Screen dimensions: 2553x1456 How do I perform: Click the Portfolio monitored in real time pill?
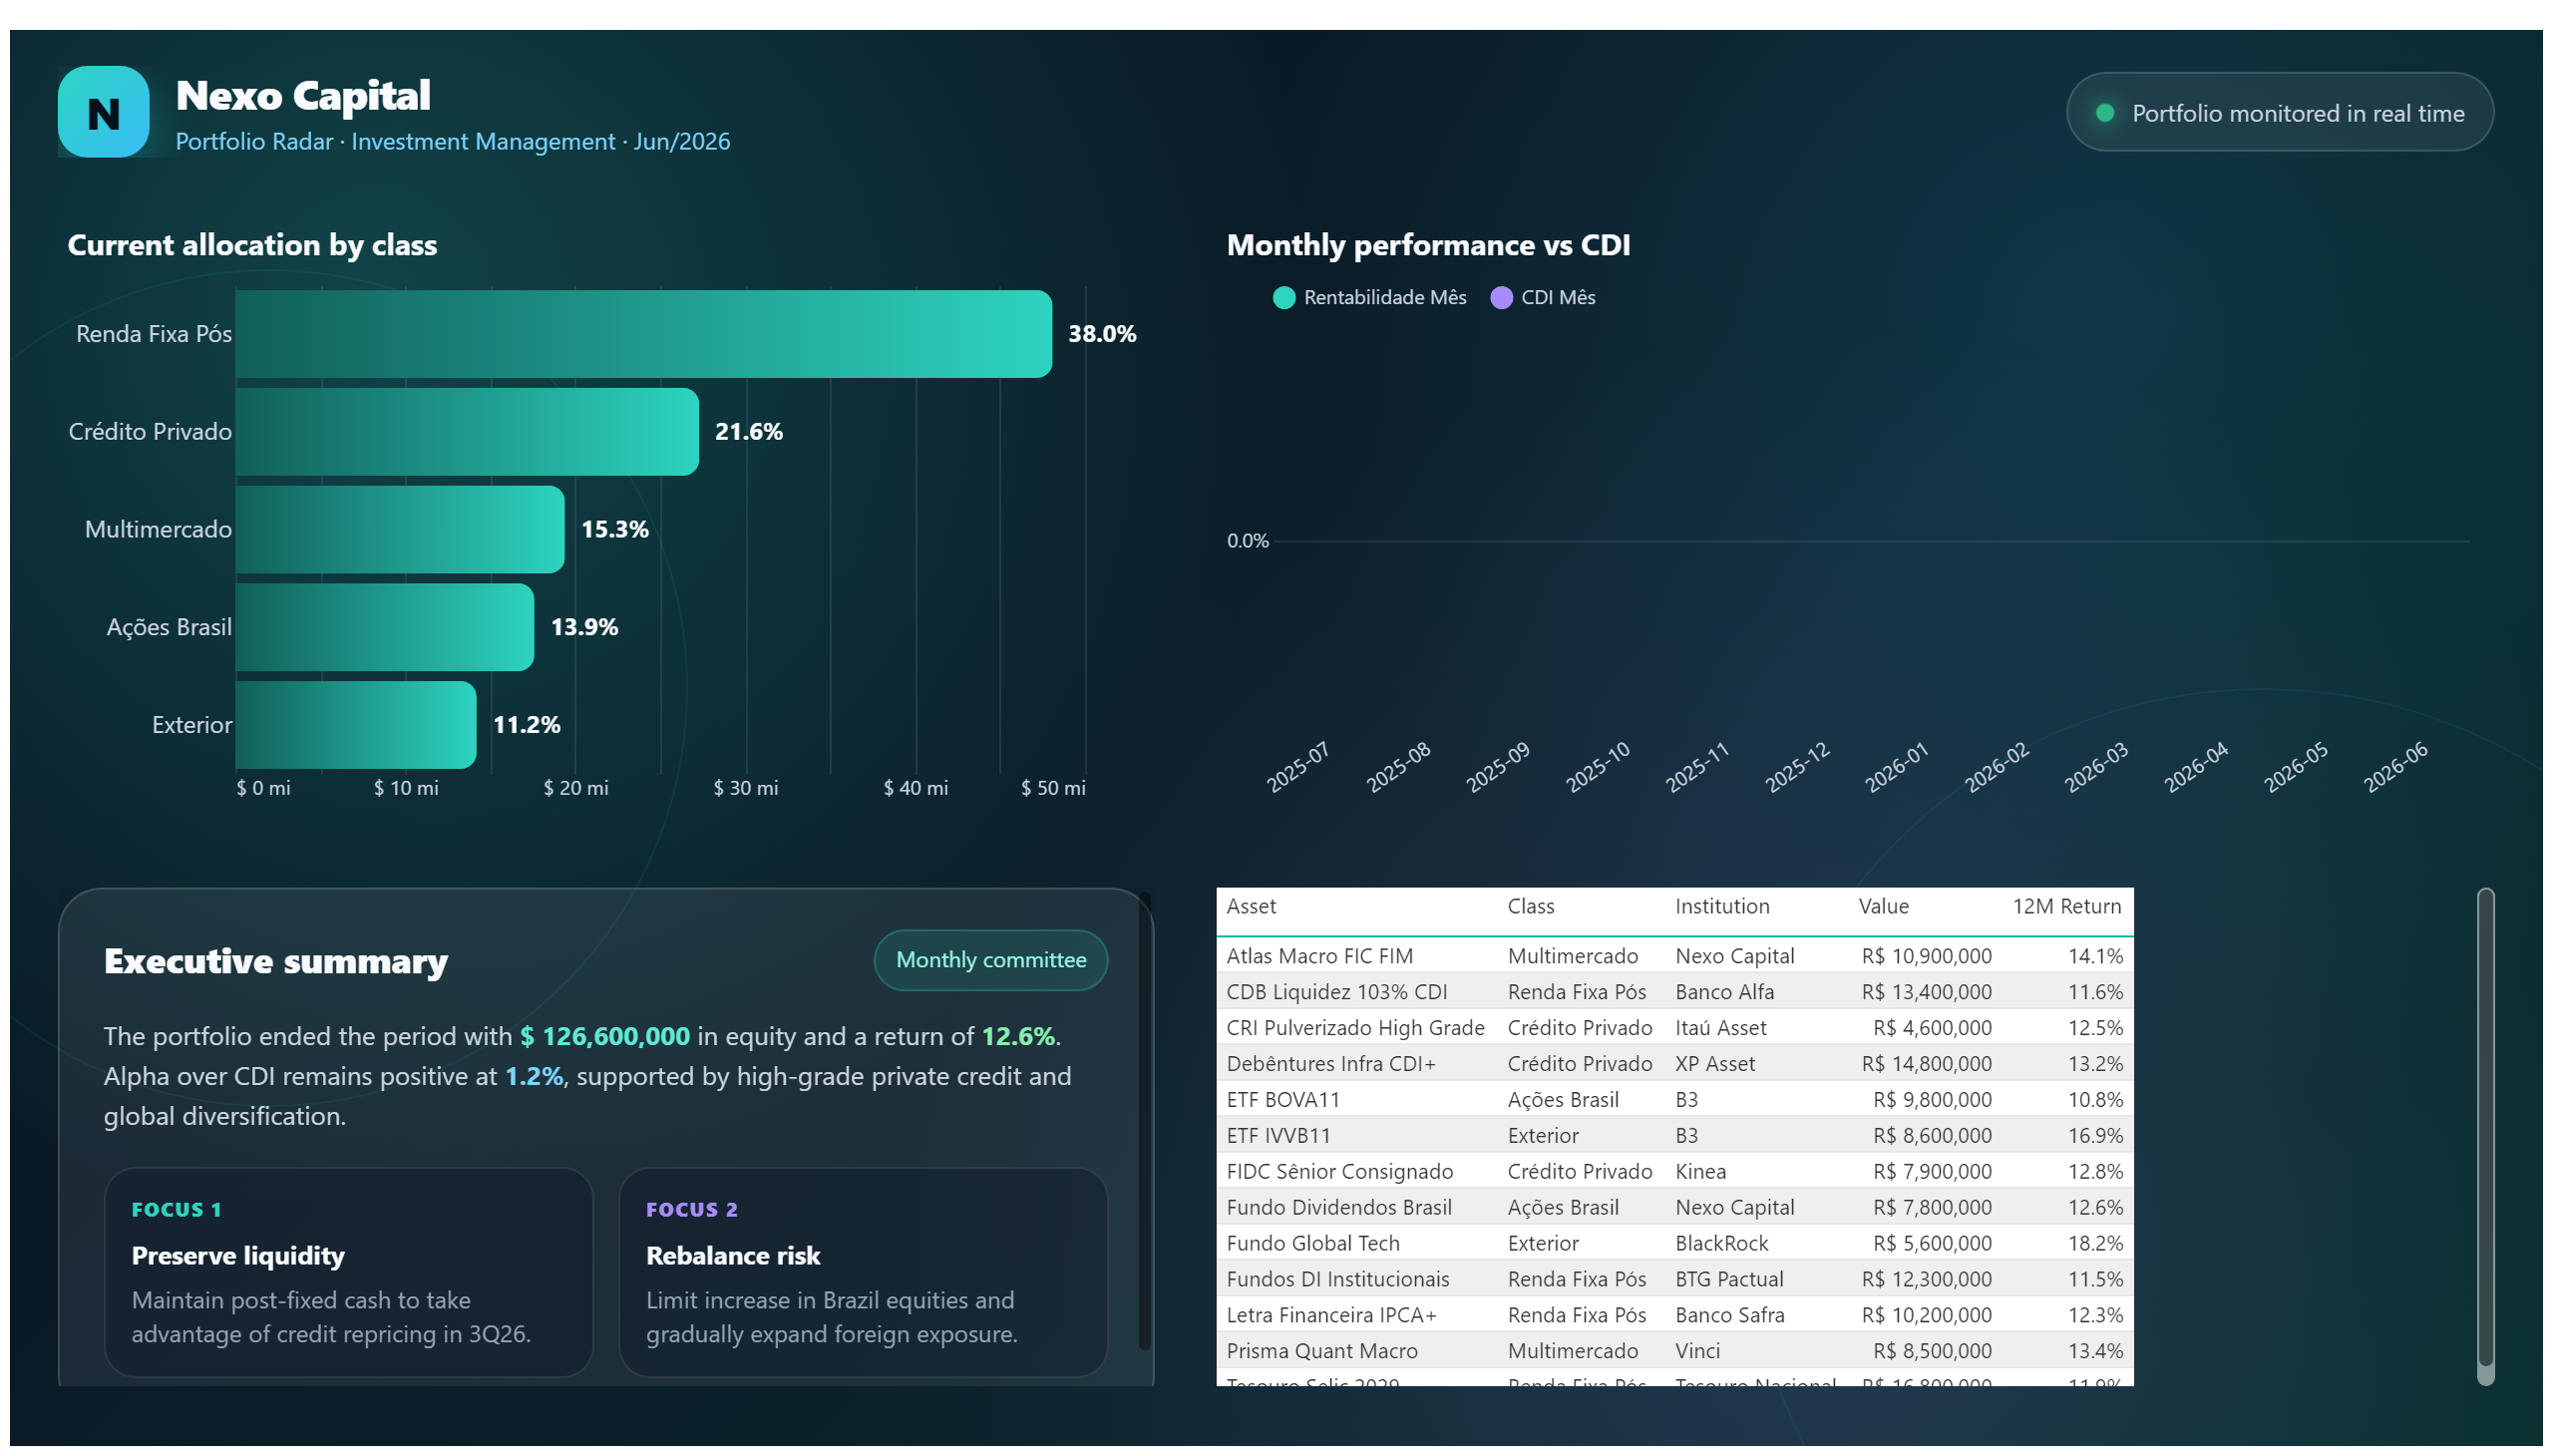tap(2279, 112)
